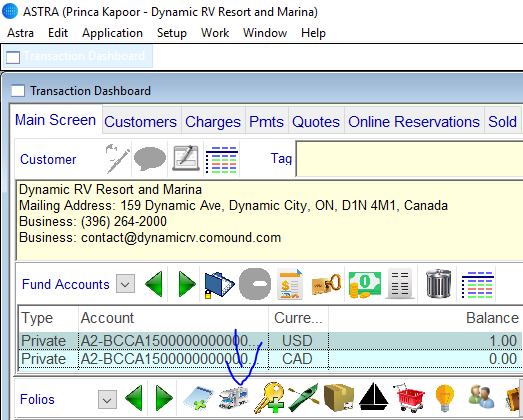
Task: Click the orange light bulb icon
Action: [x=445, y=398]
